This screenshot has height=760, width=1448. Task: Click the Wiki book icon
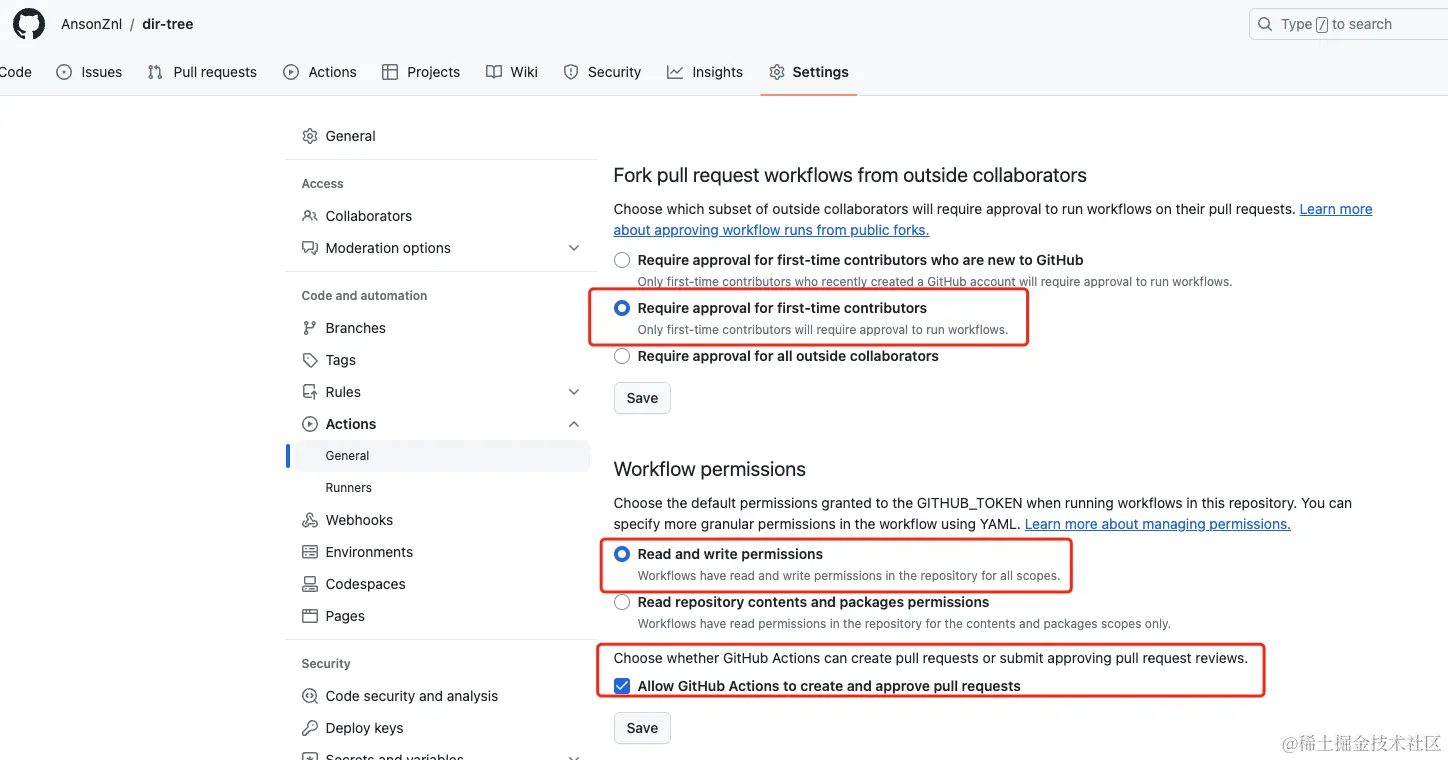494,72
